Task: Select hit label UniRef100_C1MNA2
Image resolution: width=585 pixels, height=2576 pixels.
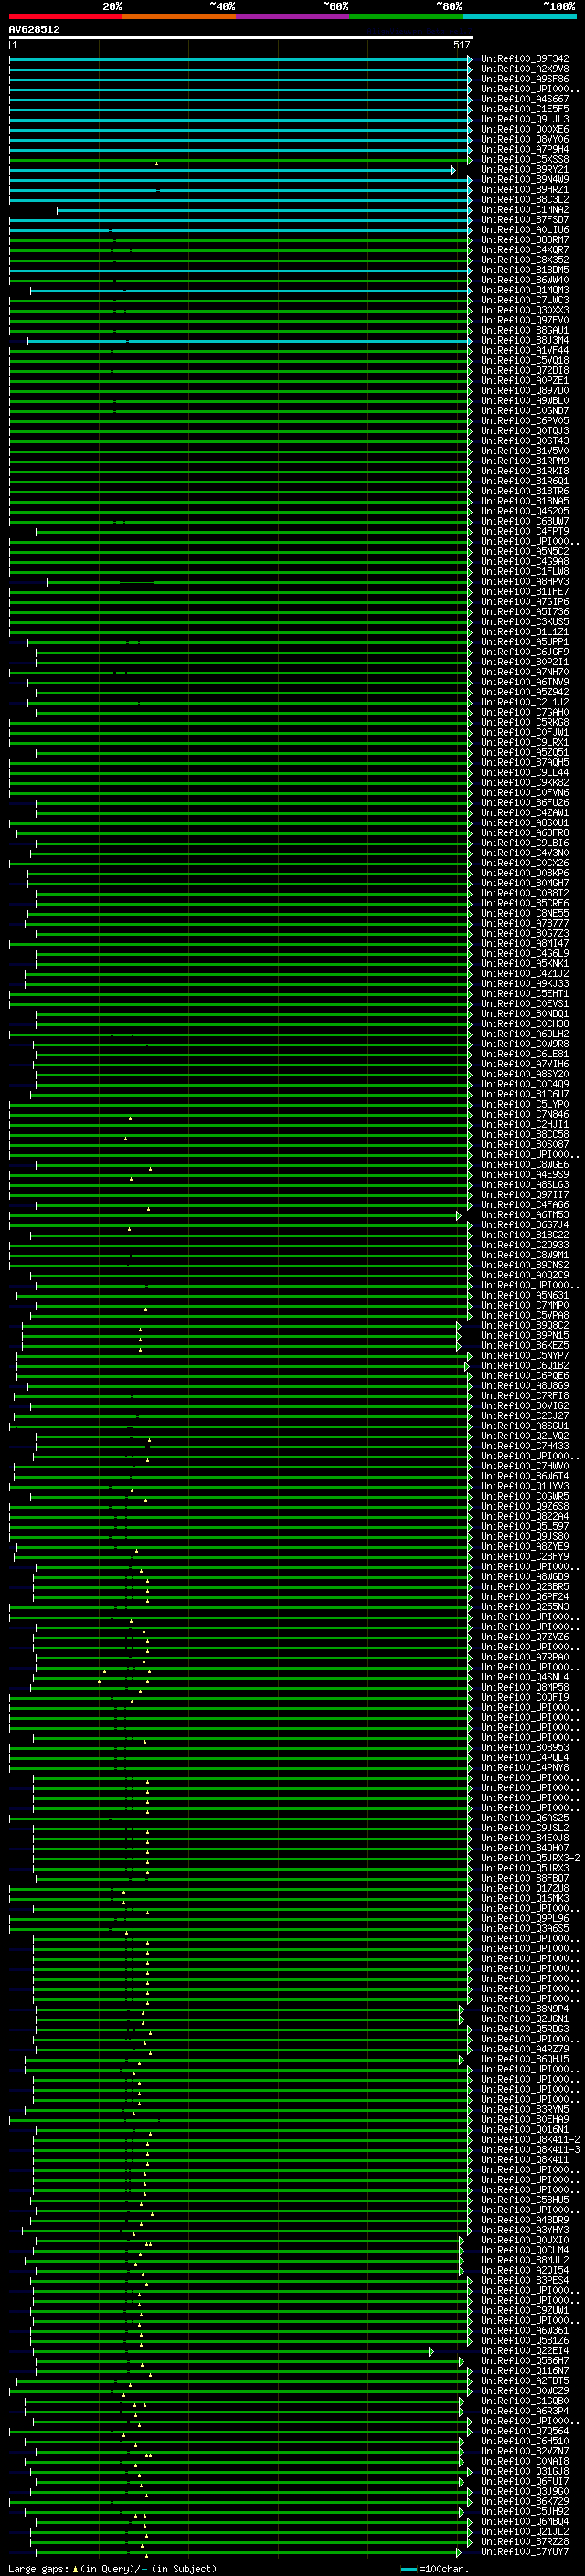Action: click(525, 210)
